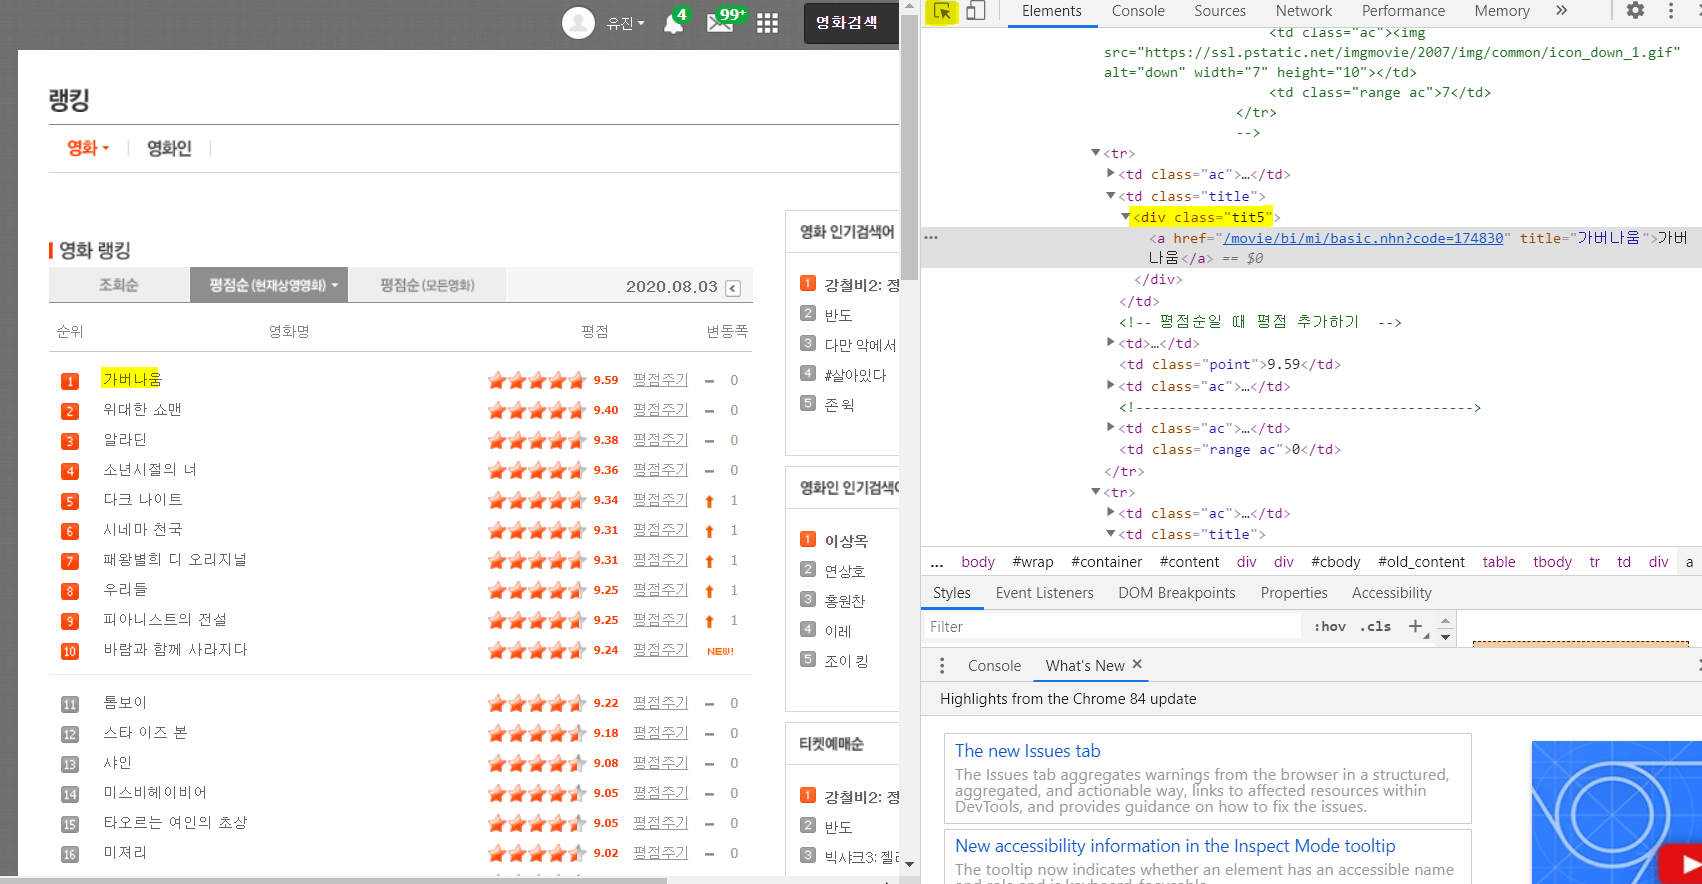The image size is (1702, 884).
Task: Expand td class ac node under tr
Action: pyautogui.click(x=1111, y=174)
